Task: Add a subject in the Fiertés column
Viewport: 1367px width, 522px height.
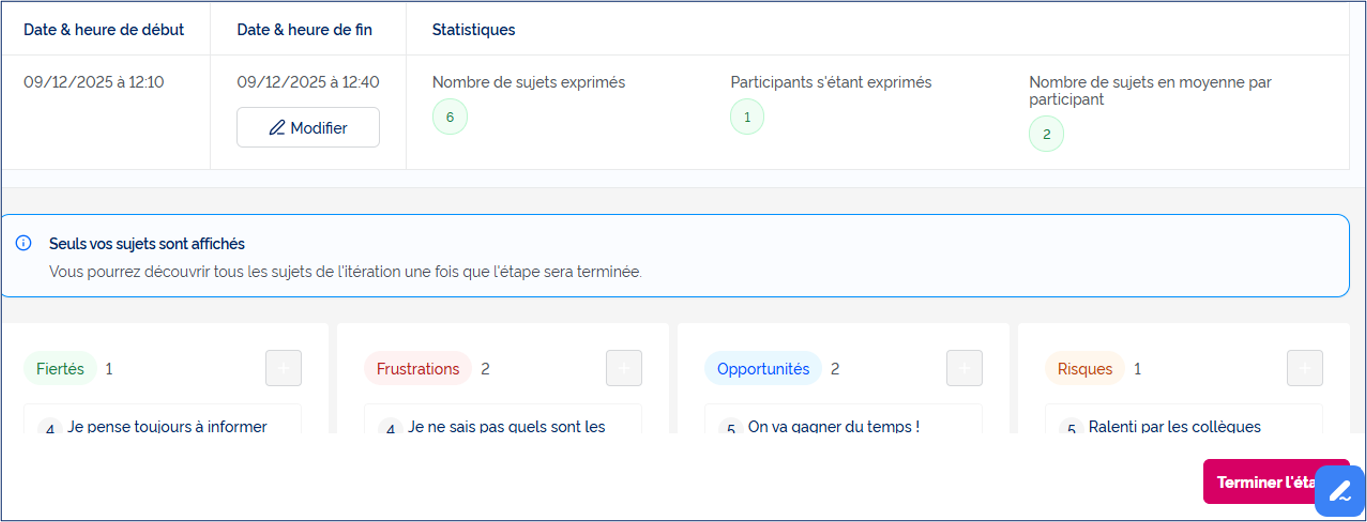Action: [x=283, y=369]
